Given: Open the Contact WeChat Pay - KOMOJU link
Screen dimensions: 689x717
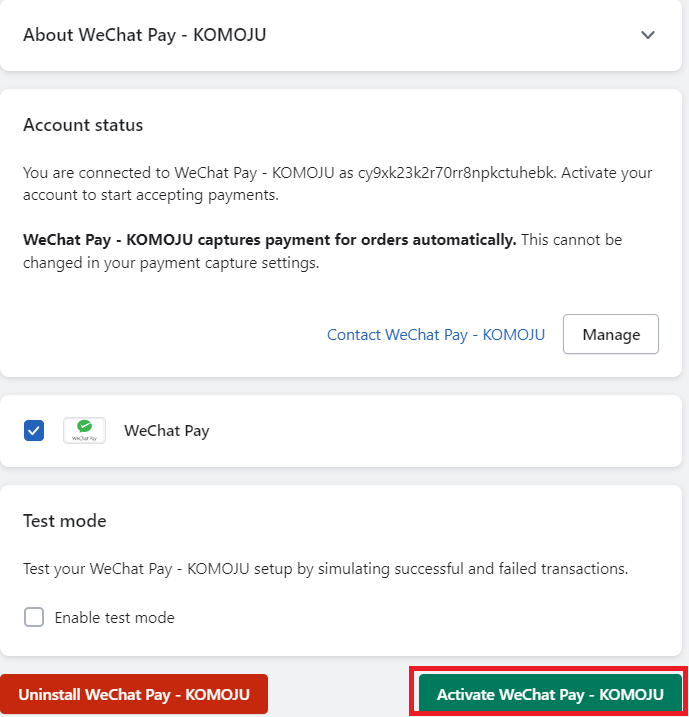Looking at the screenshot, I should (x=436, y=334).
